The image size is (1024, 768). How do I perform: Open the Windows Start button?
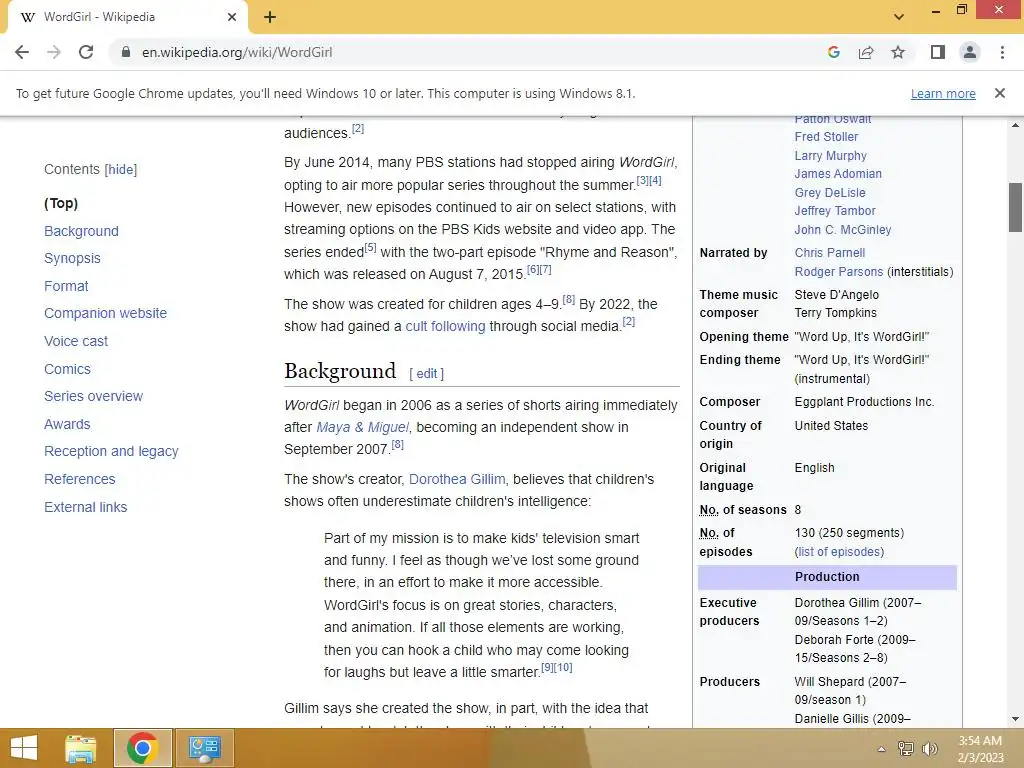[x=24, y=748]
